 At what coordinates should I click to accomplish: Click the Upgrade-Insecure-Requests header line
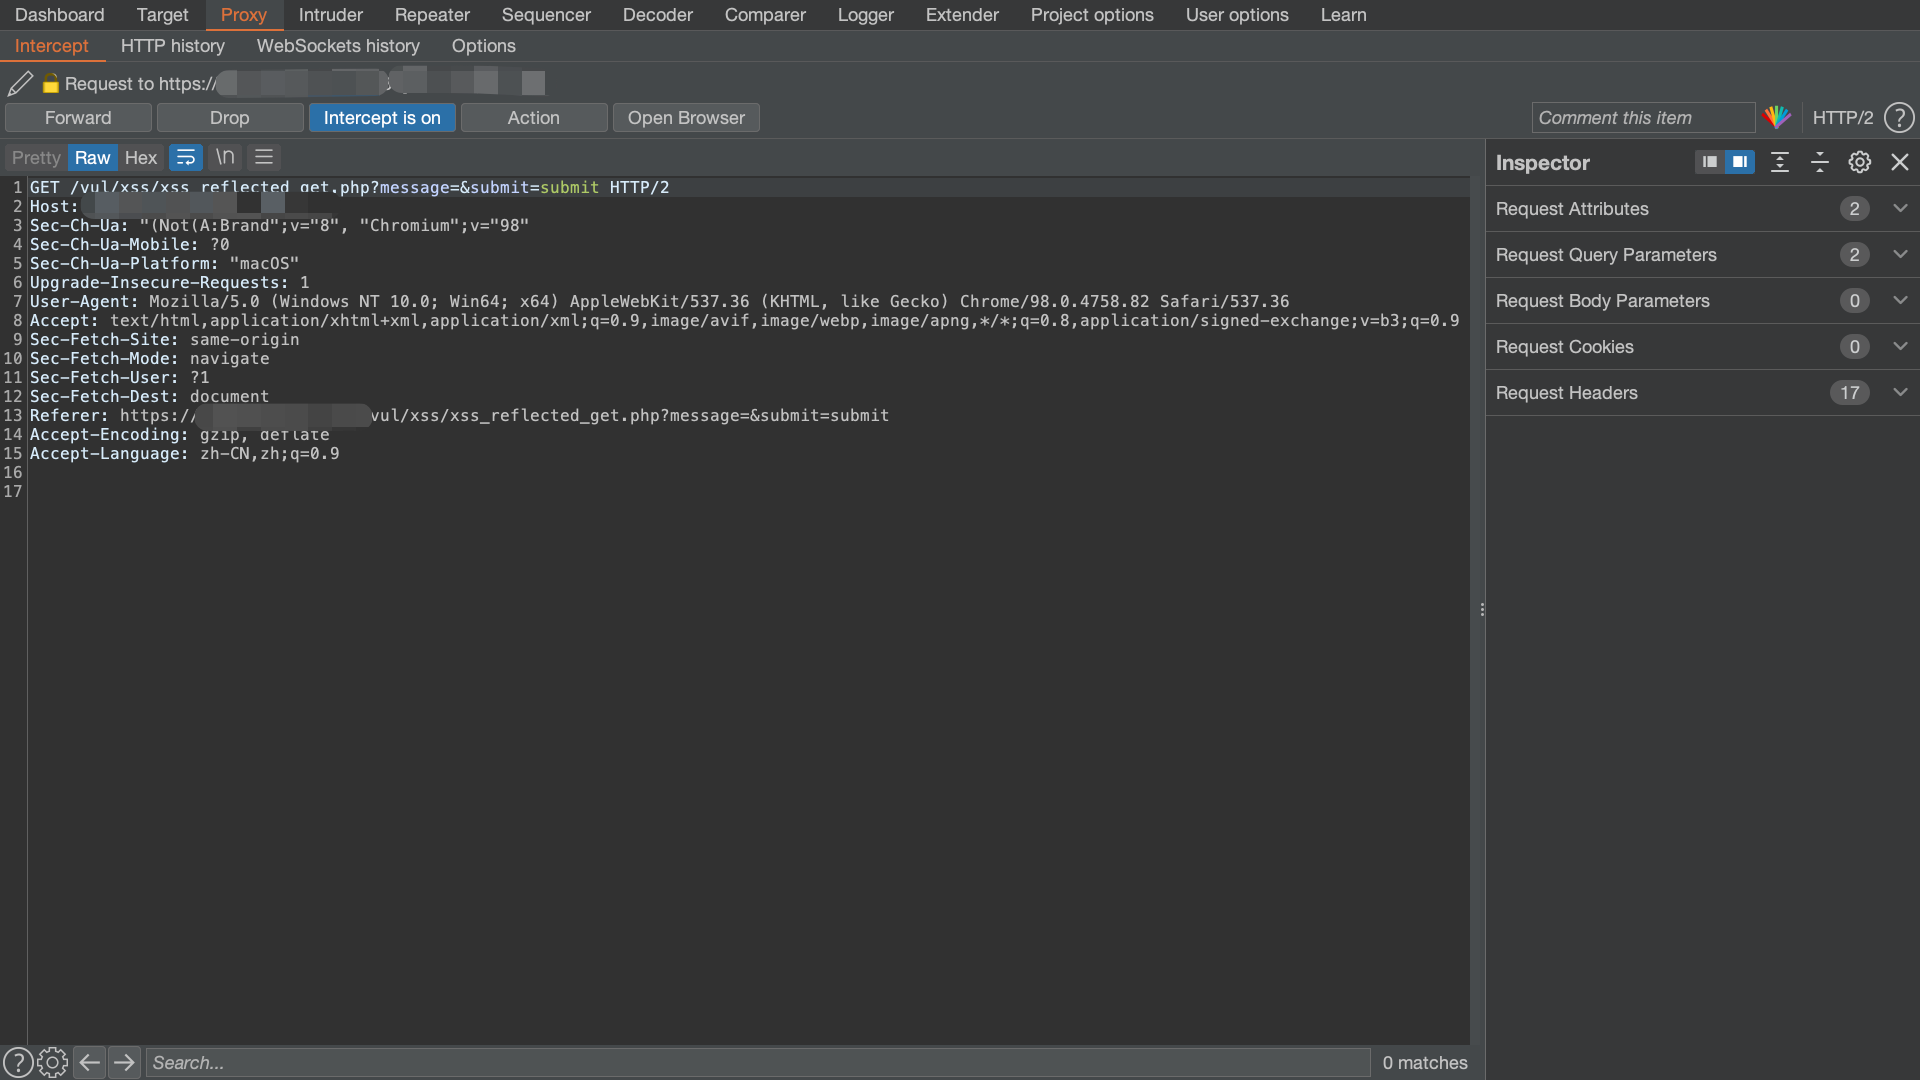[169, 283]
